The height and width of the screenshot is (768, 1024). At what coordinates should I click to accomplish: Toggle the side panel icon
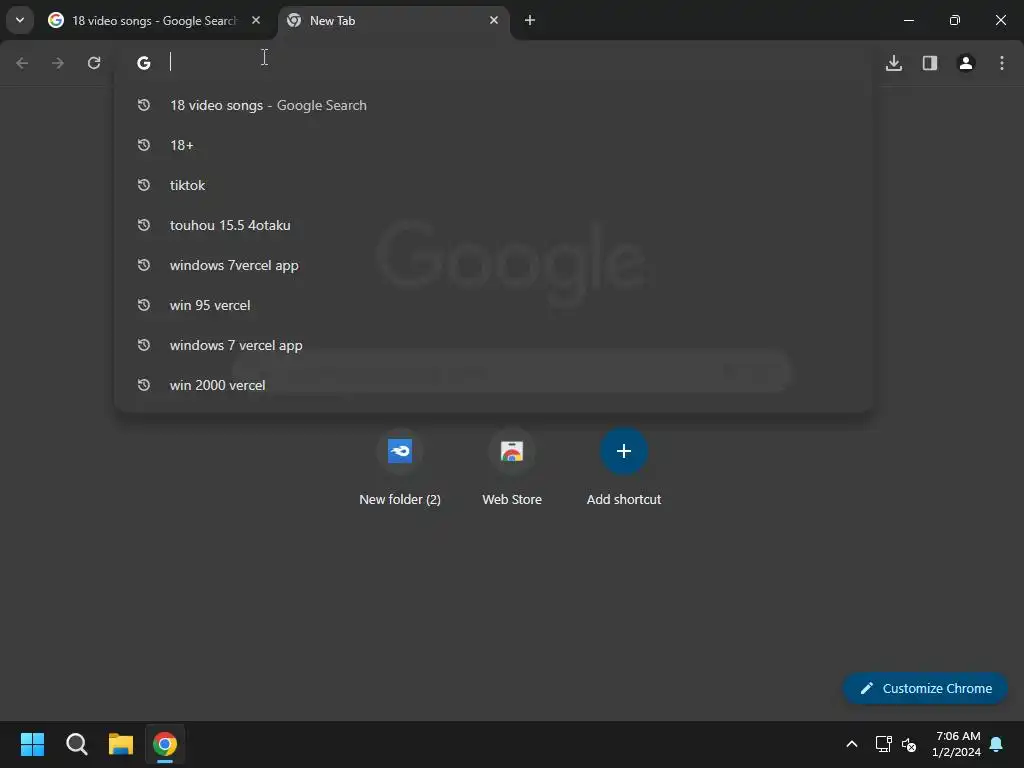[930, 63]
